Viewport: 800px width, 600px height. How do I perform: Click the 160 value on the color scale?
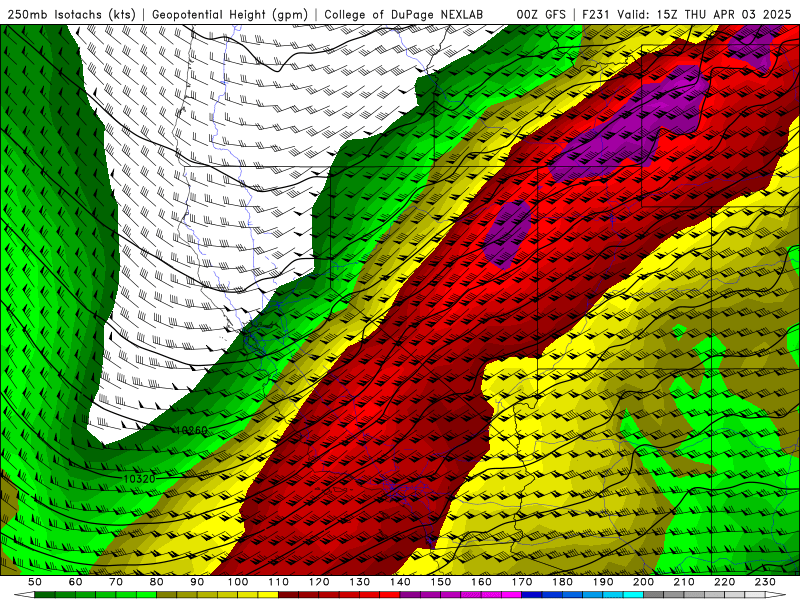point(482,582)
